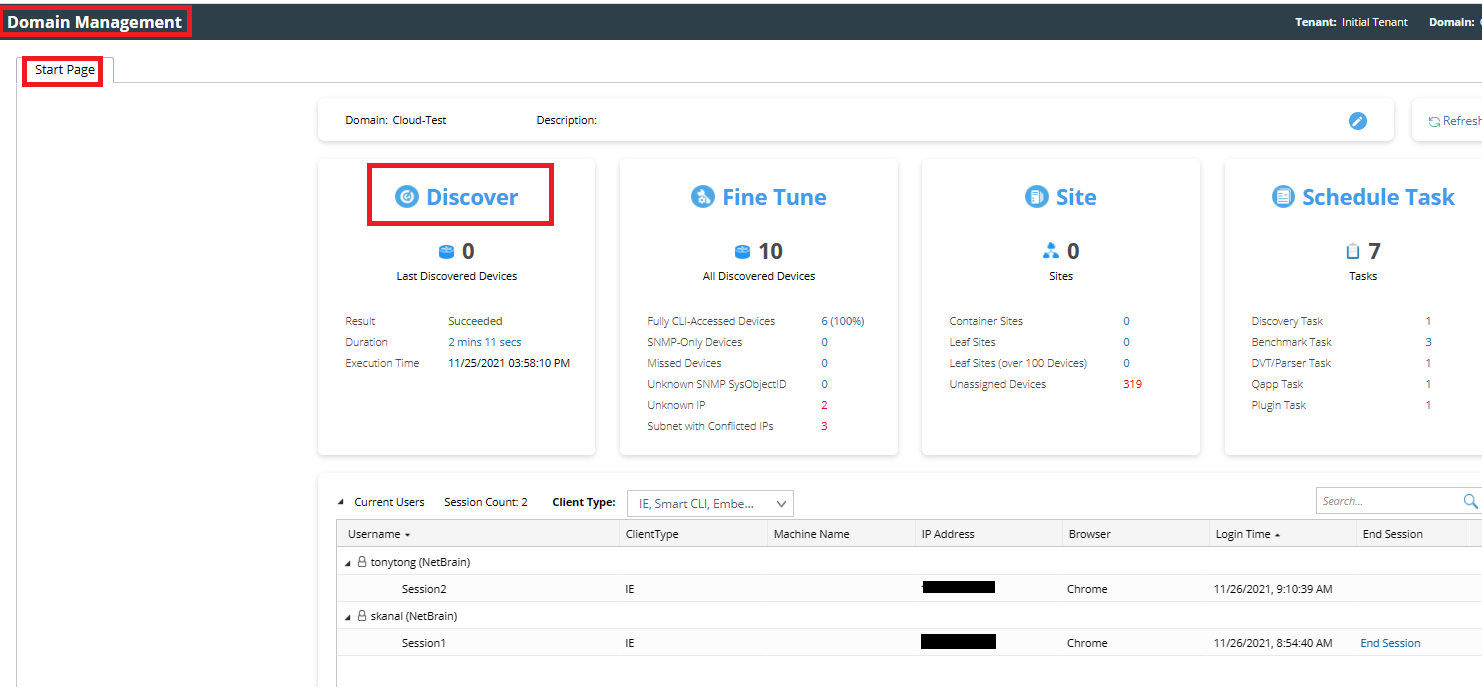Switch to the Start Page tab
The height and width of the screenshot is (697, 1482).
(65, 70)
